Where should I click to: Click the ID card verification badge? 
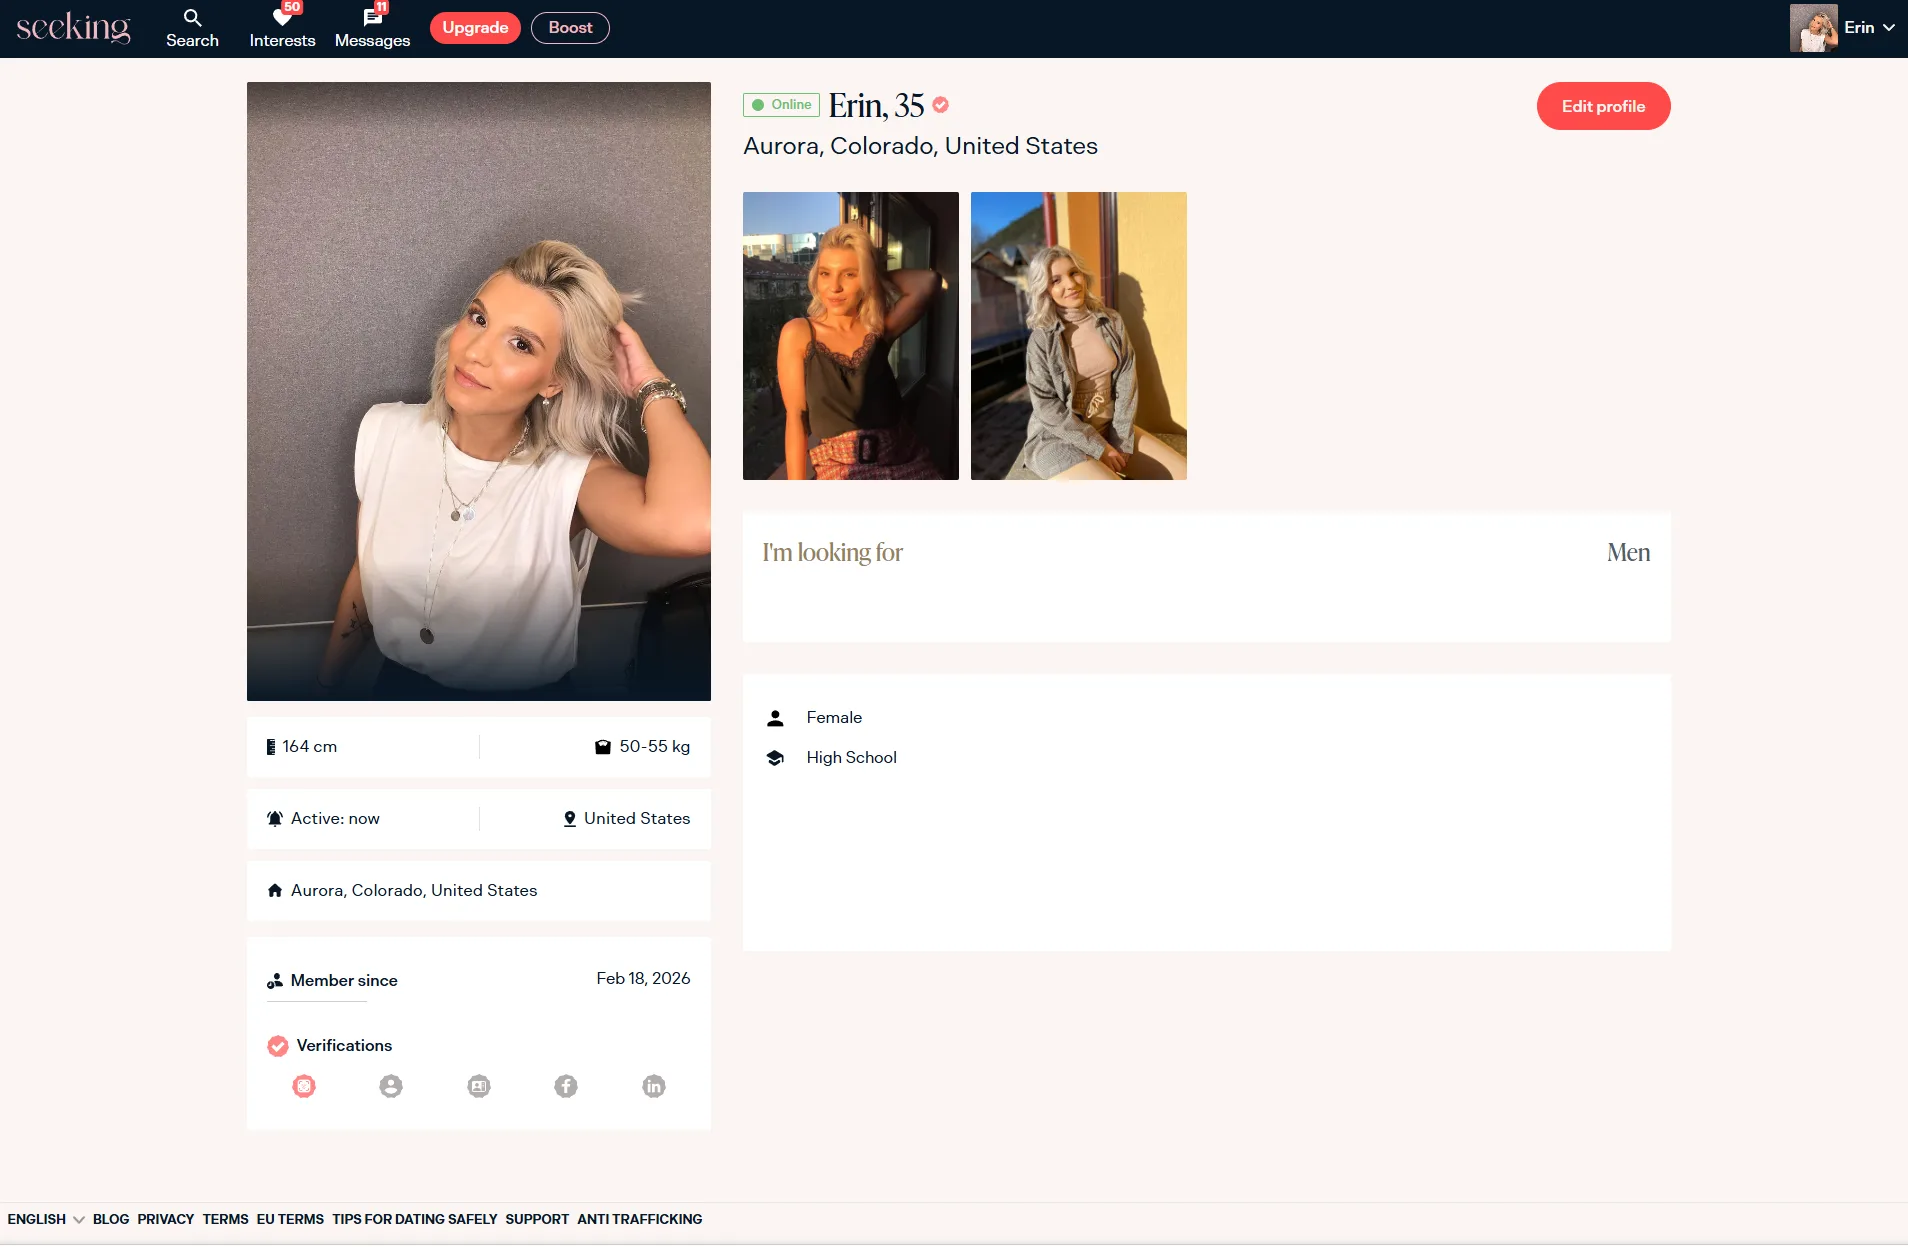click(479, 1086)
